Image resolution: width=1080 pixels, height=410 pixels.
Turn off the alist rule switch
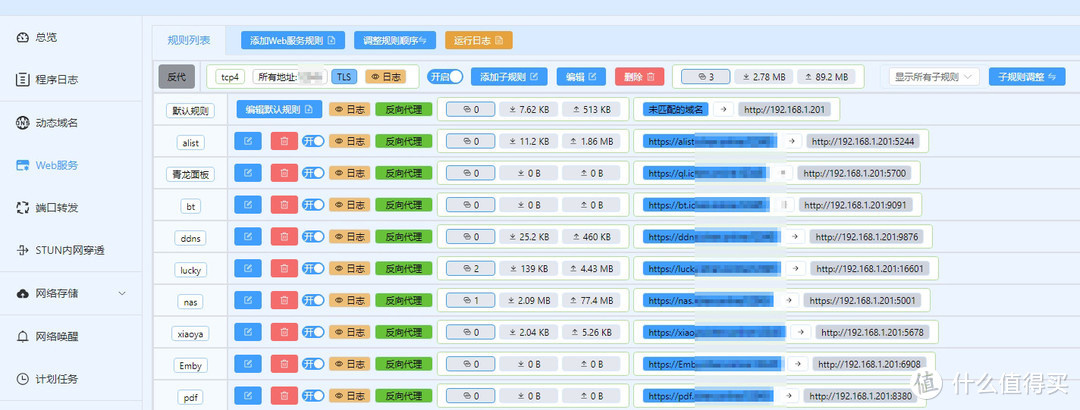(x=313, y=141)
